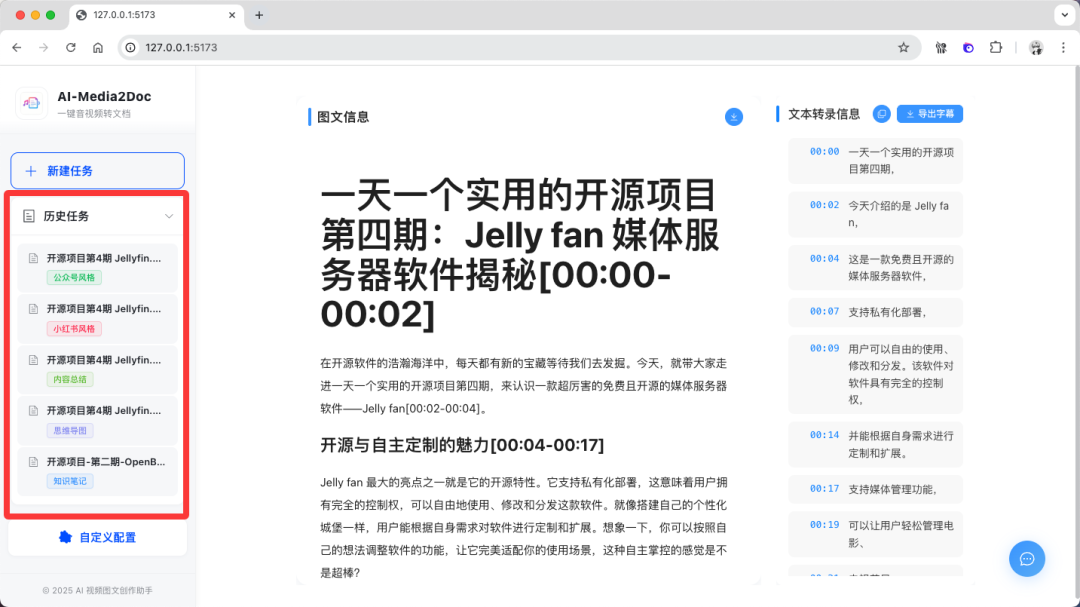Open 自定义配置 settings

[x=97, y=537]
